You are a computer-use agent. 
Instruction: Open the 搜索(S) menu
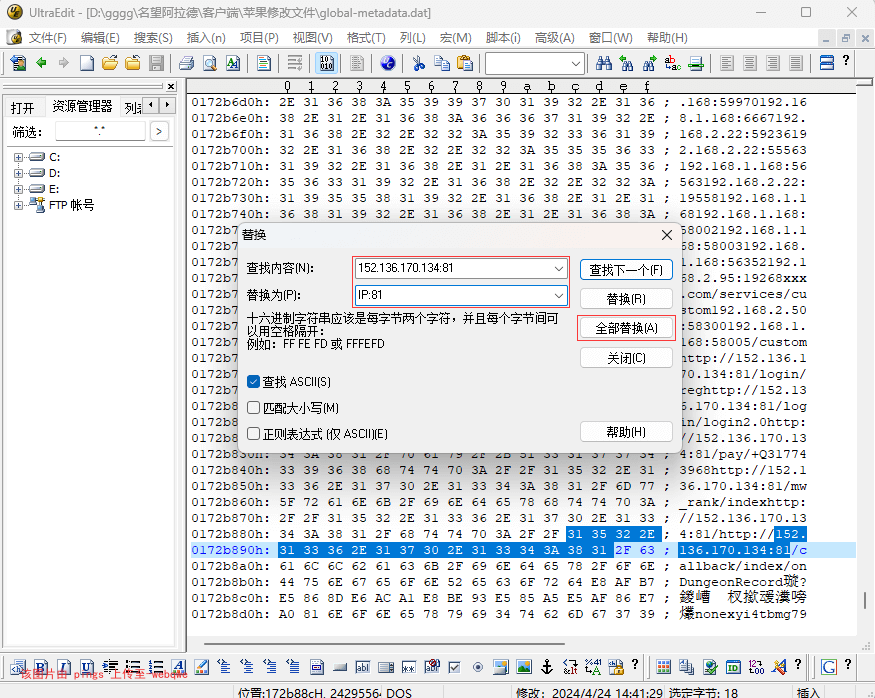[x=153, y=38]
